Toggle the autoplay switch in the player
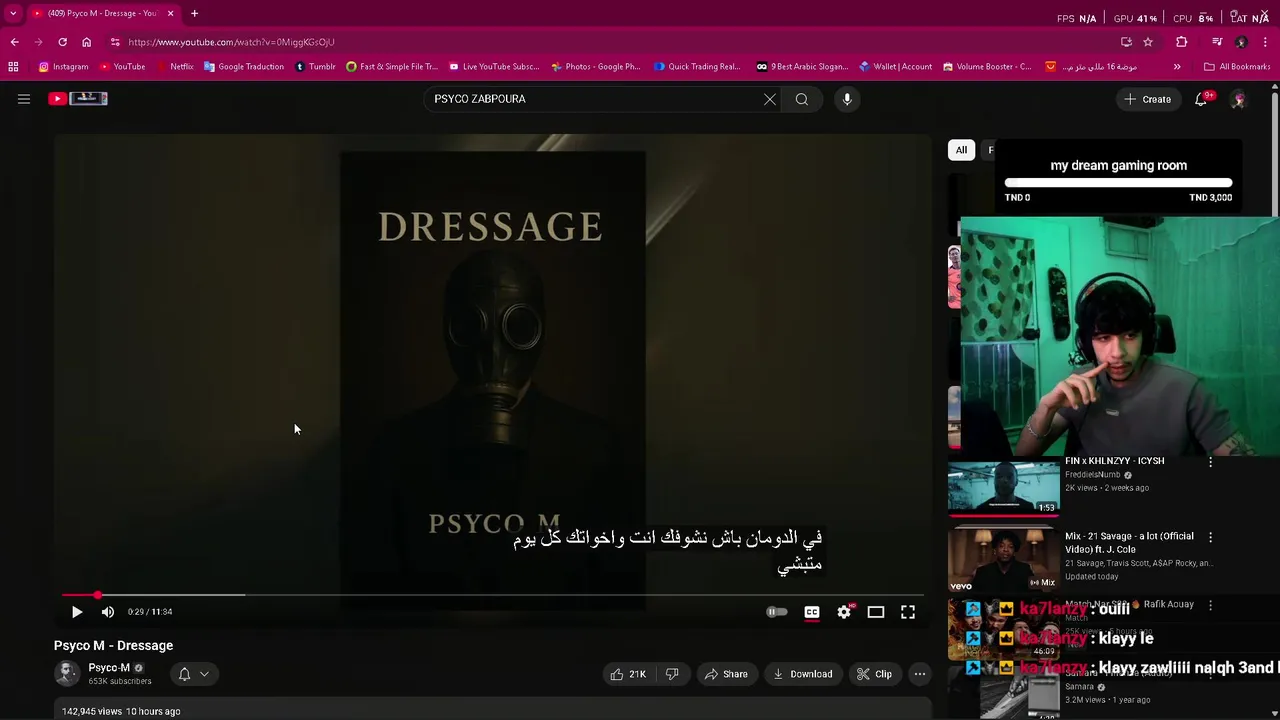 (777, 612)
